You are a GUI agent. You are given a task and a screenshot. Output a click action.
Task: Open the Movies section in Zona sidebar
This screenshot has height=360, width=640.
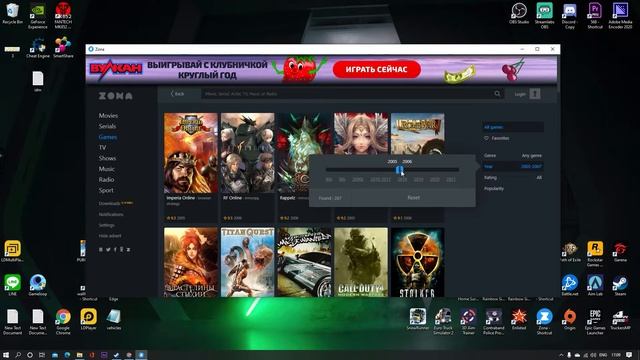108,116
